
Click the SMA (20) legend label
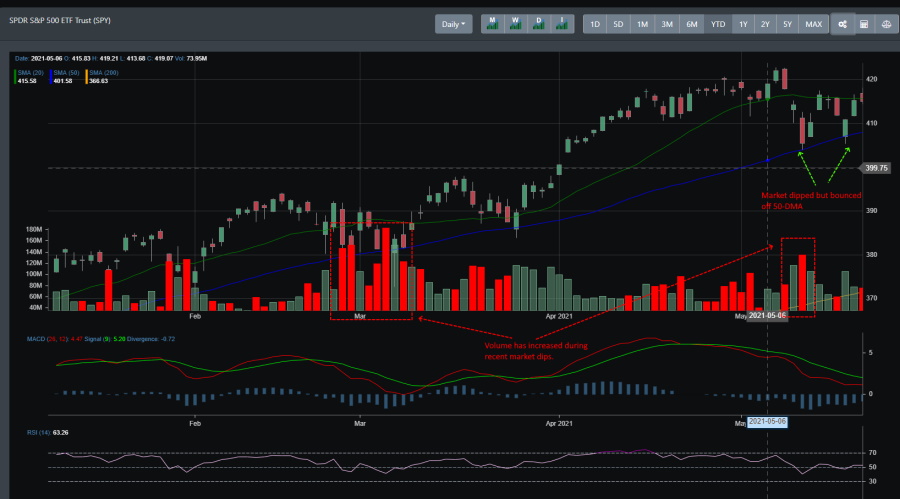[30, 73]
